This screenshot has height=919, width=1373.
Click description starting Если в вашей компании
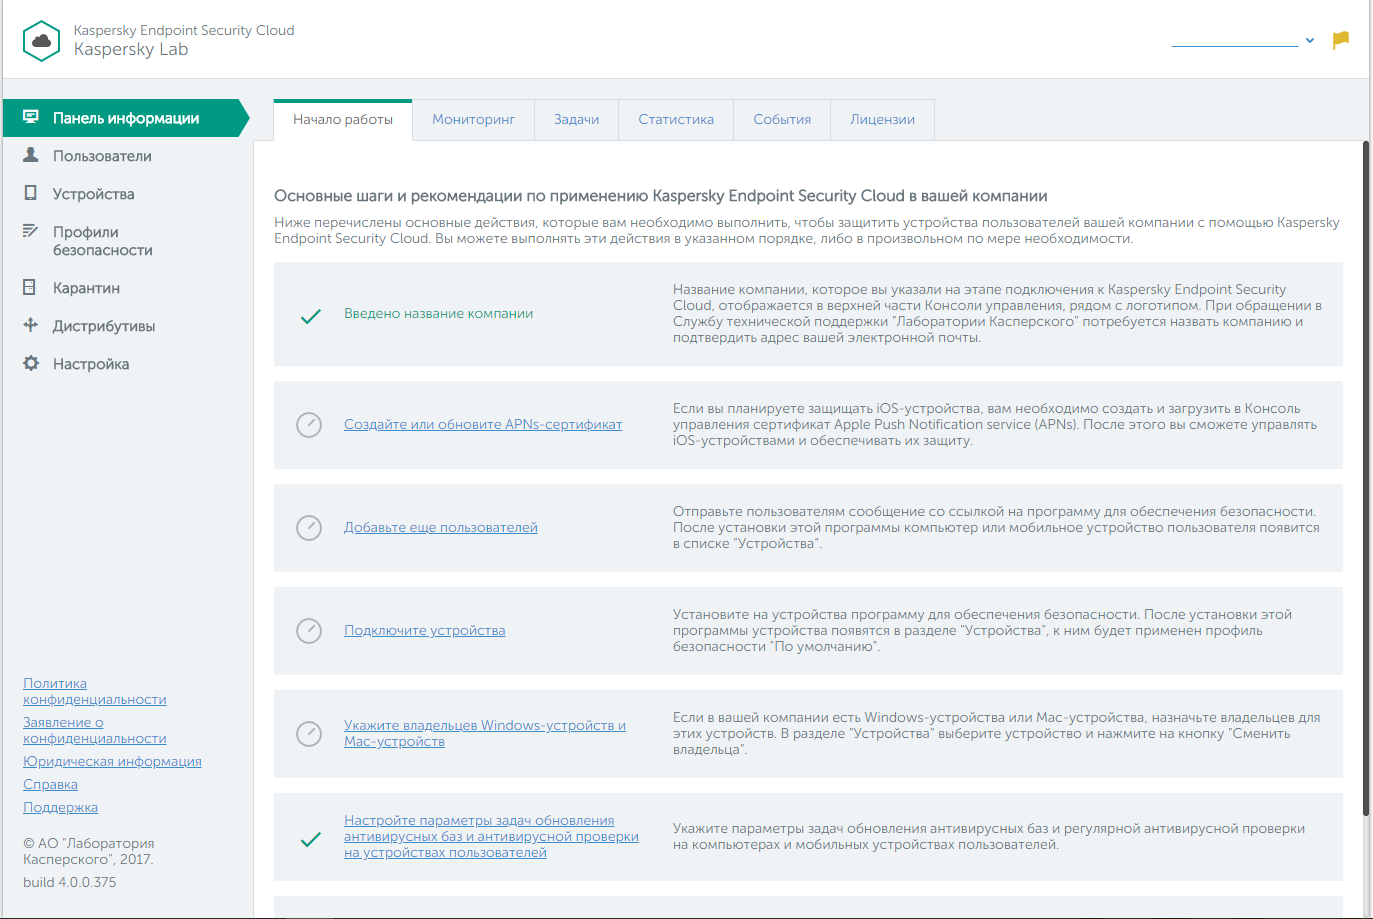pos(997,734)
